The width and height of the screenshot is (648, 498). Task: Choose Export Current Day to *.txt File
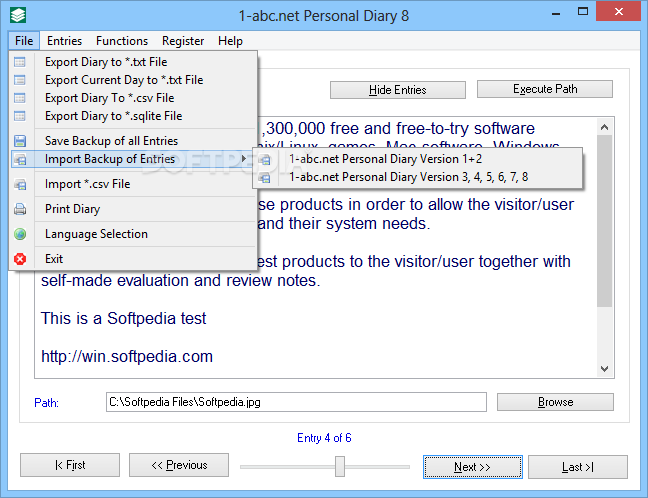pos(133,80)
